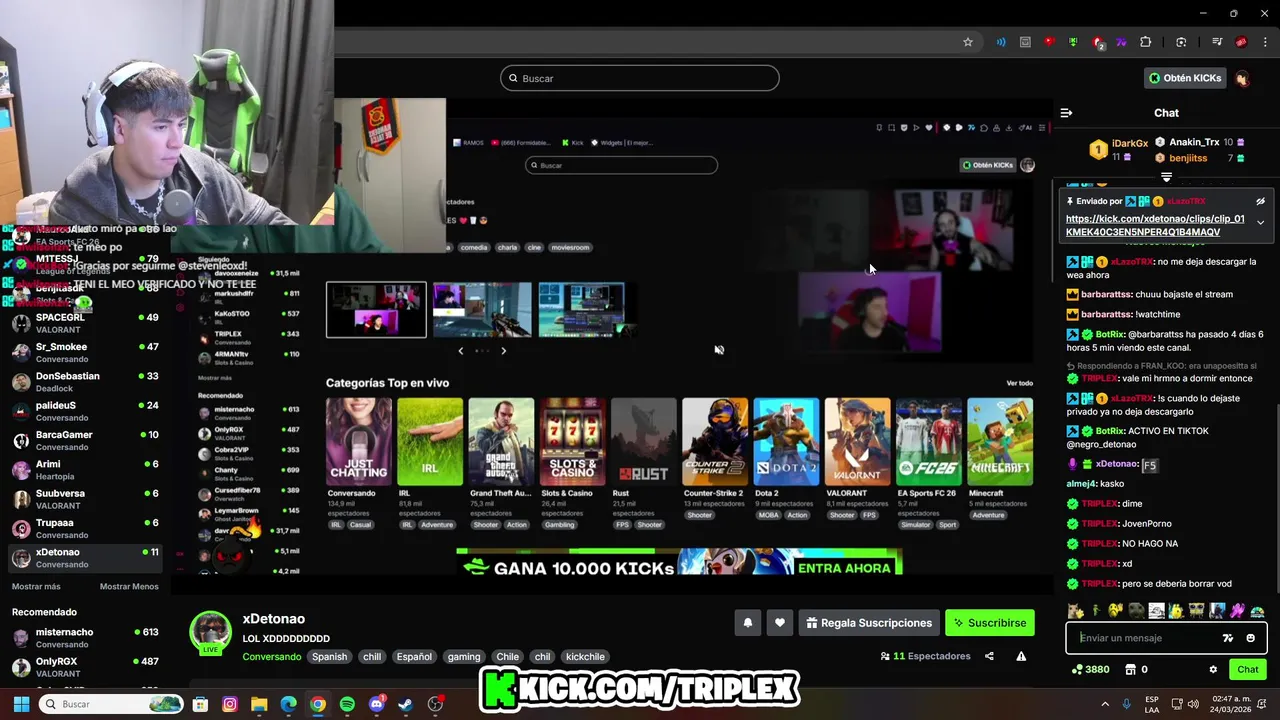
Task: Hide the pinned message with eye icon
Action: [x=1260, y=202]
